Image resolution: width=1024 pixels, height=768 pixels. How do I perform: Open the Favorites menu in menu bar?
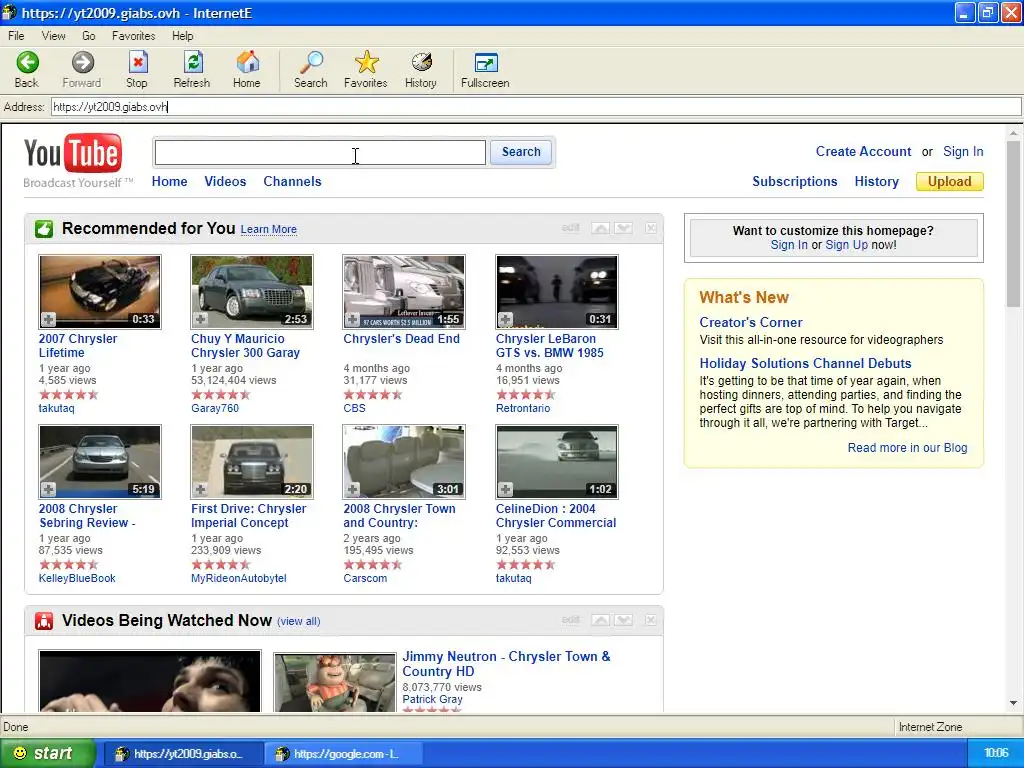133,36
